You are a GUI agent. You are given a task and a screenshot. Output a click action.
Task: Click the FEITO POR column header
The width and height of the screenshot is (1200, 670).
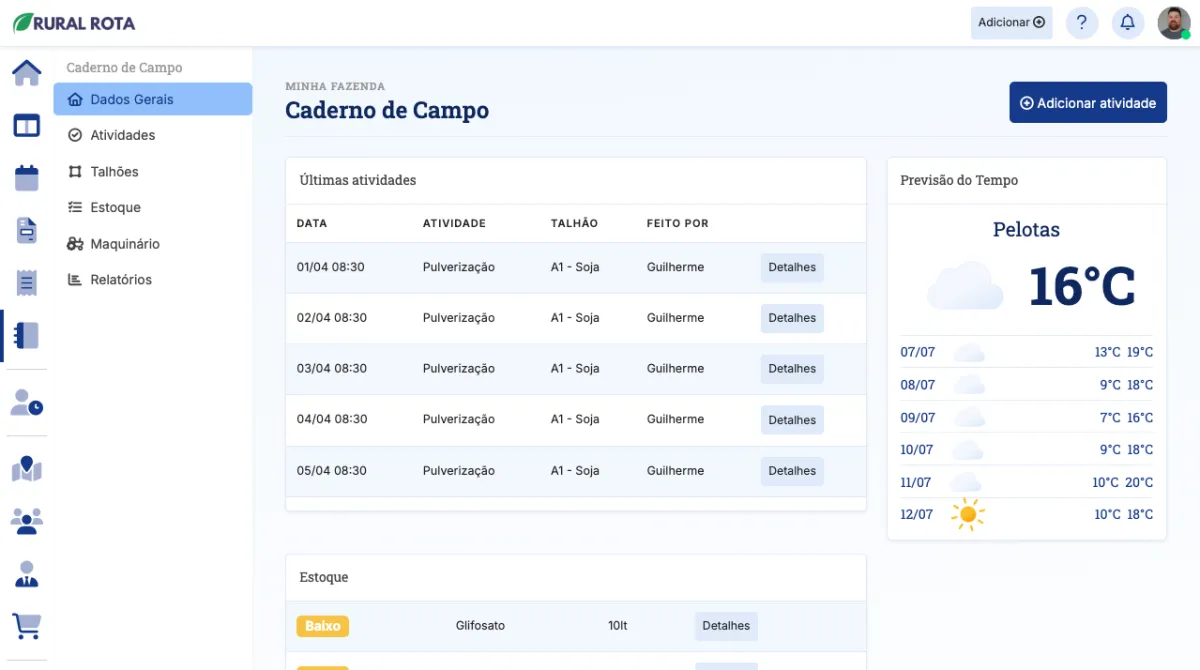[x=678, y=223]
